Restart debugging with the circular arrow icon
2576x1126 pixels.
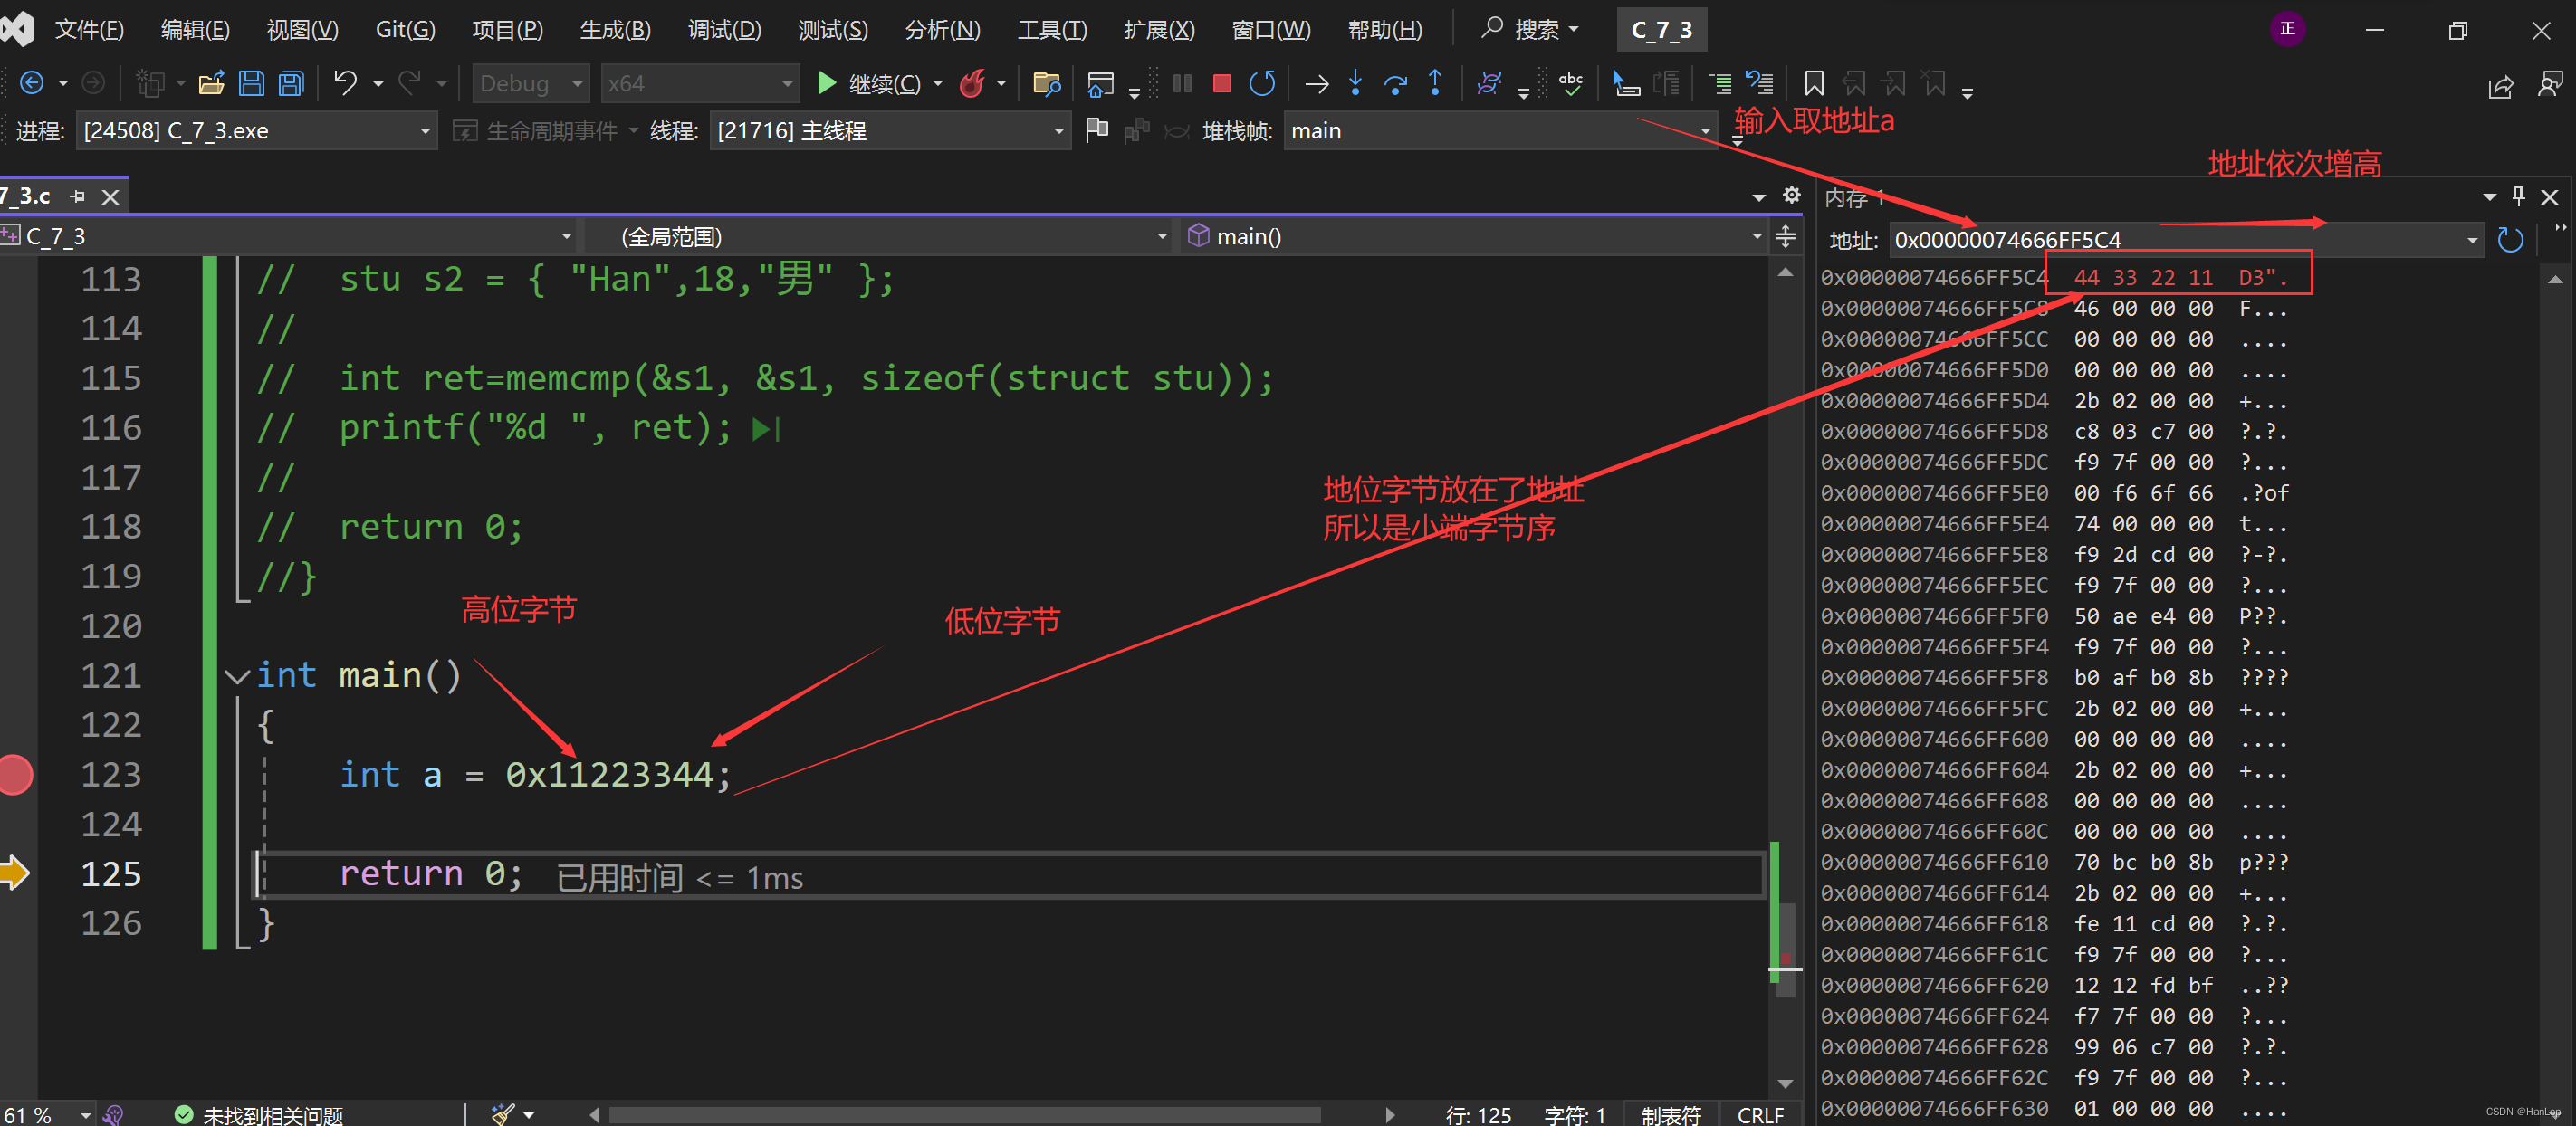pos(1262,83)
